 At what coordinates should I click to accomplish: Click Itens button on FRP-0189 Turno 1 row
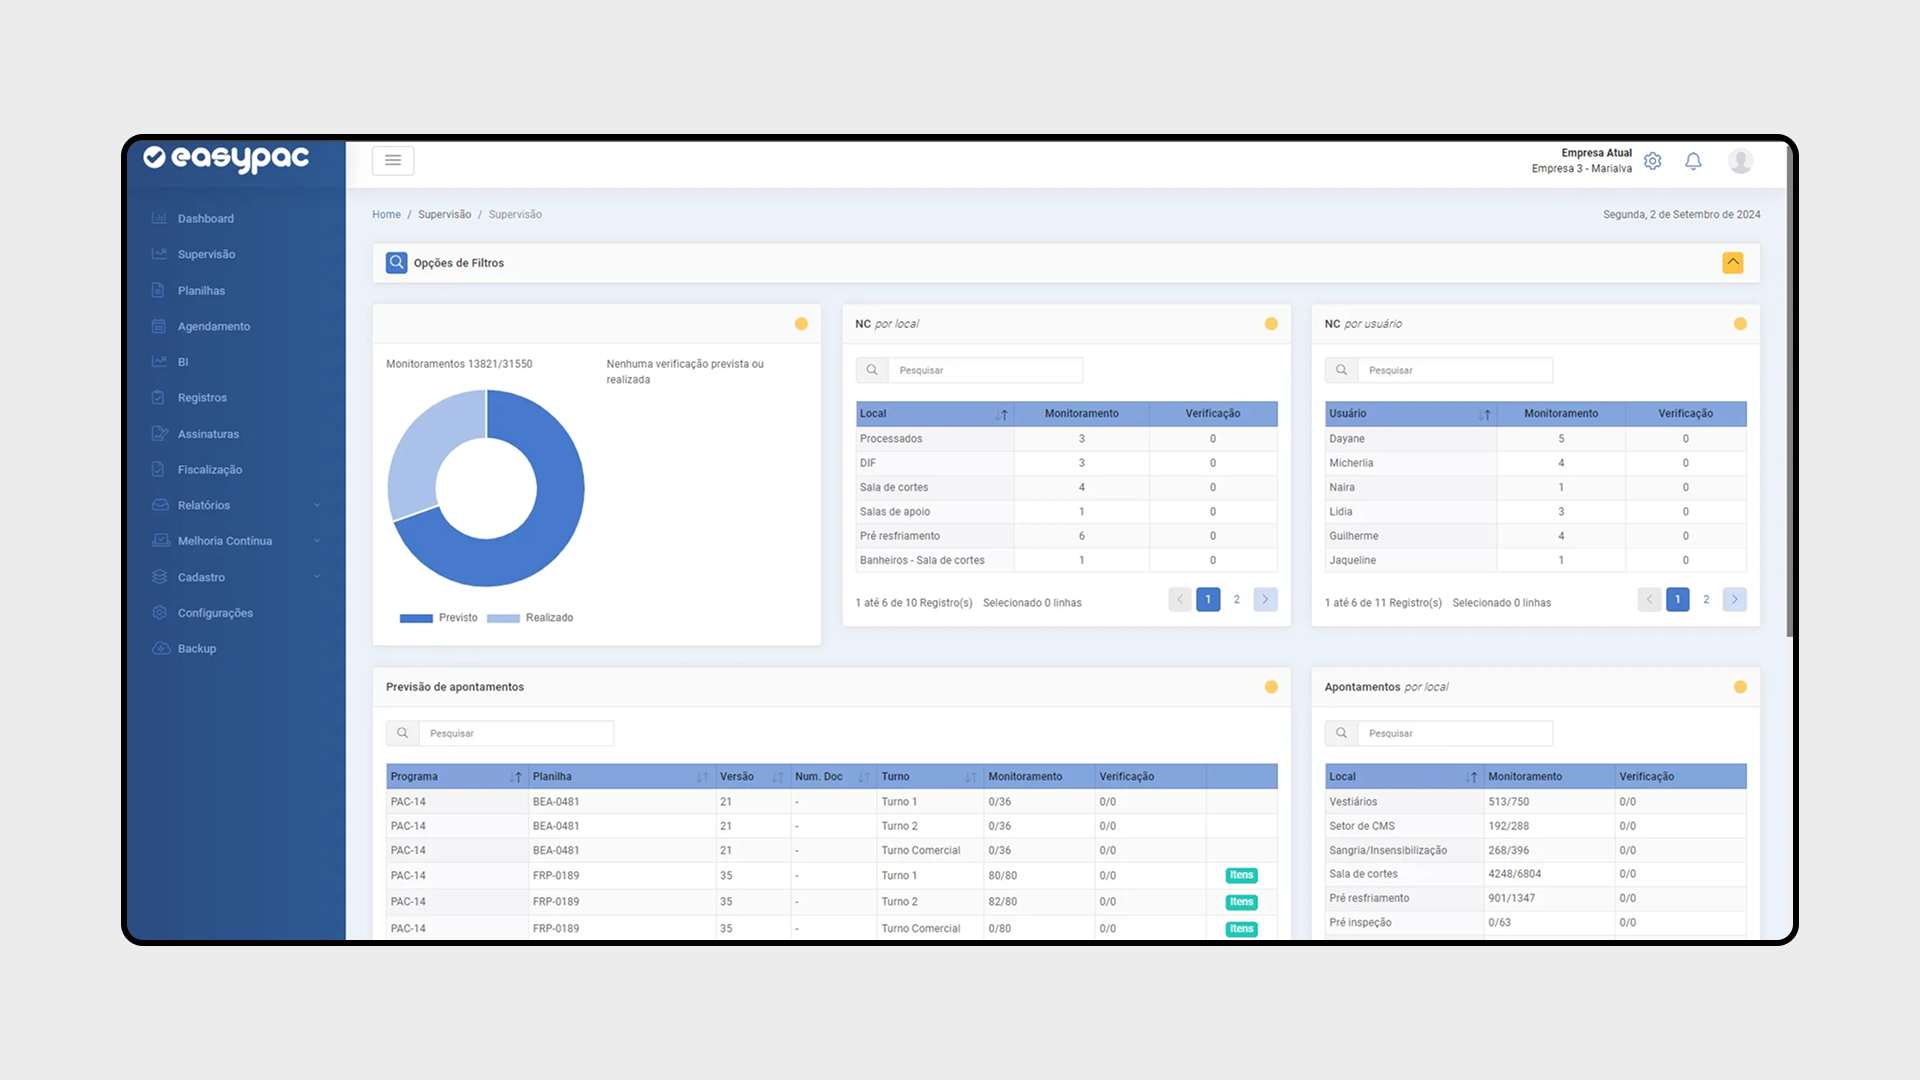coord(1241,876)
